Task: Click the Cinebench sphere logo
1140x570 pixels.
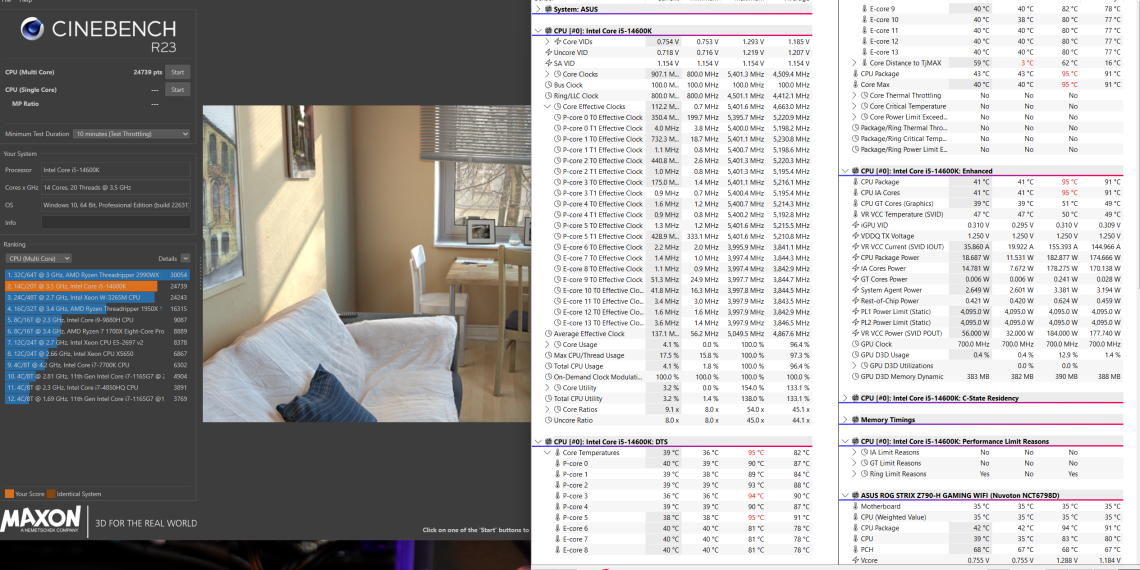Action: point(32,28)
